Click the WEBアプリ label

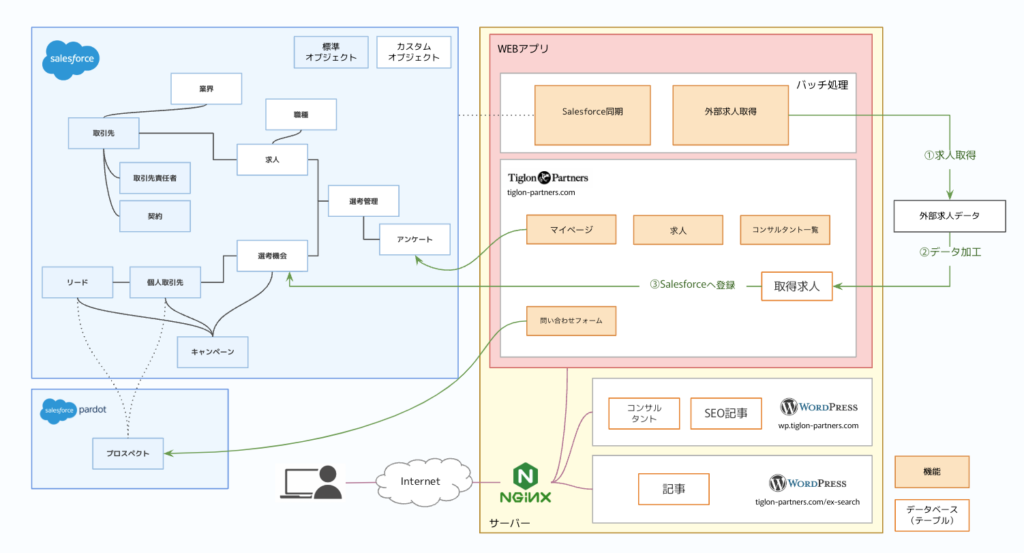523,49
